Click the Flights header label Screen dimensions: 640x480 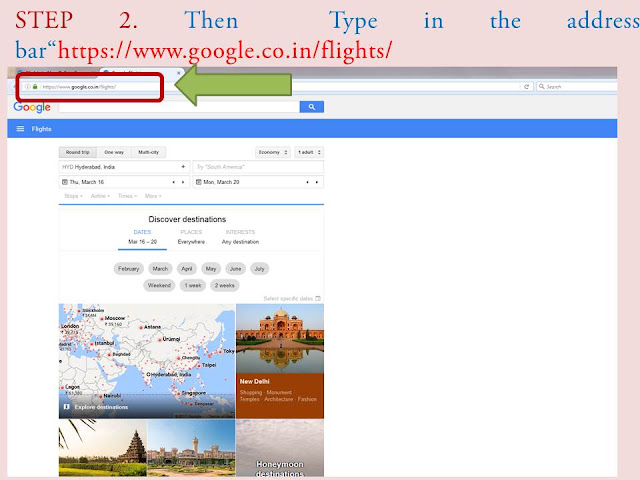[42, 129]
